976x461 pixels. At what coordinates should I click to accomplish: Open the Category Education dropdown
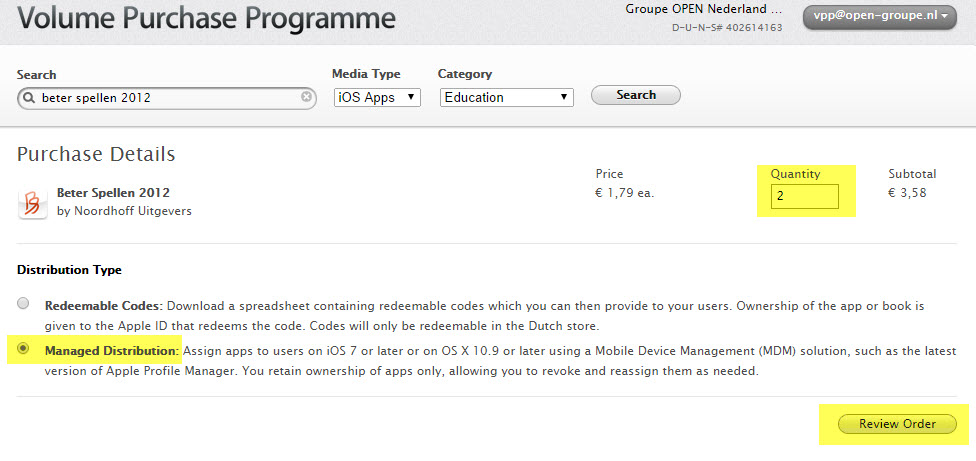[507, 98]
